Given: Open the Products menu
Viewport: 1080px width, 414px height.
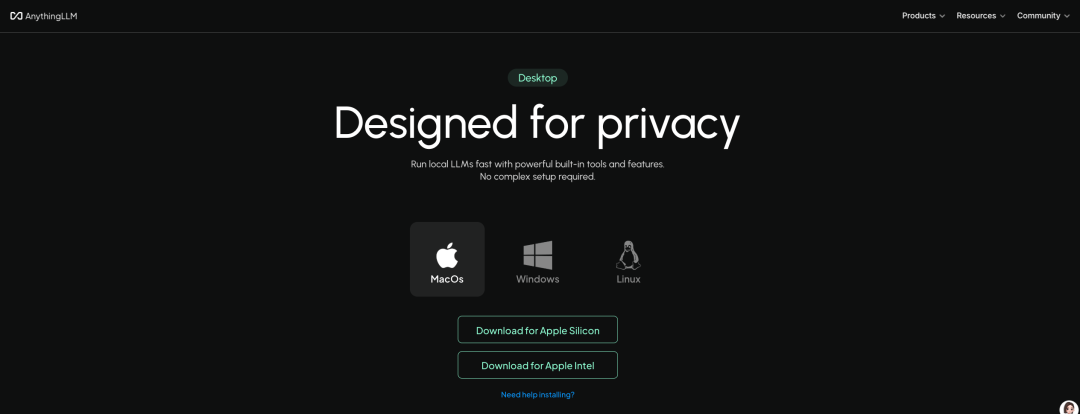Looking at the screenshot, I should [923, 16].
